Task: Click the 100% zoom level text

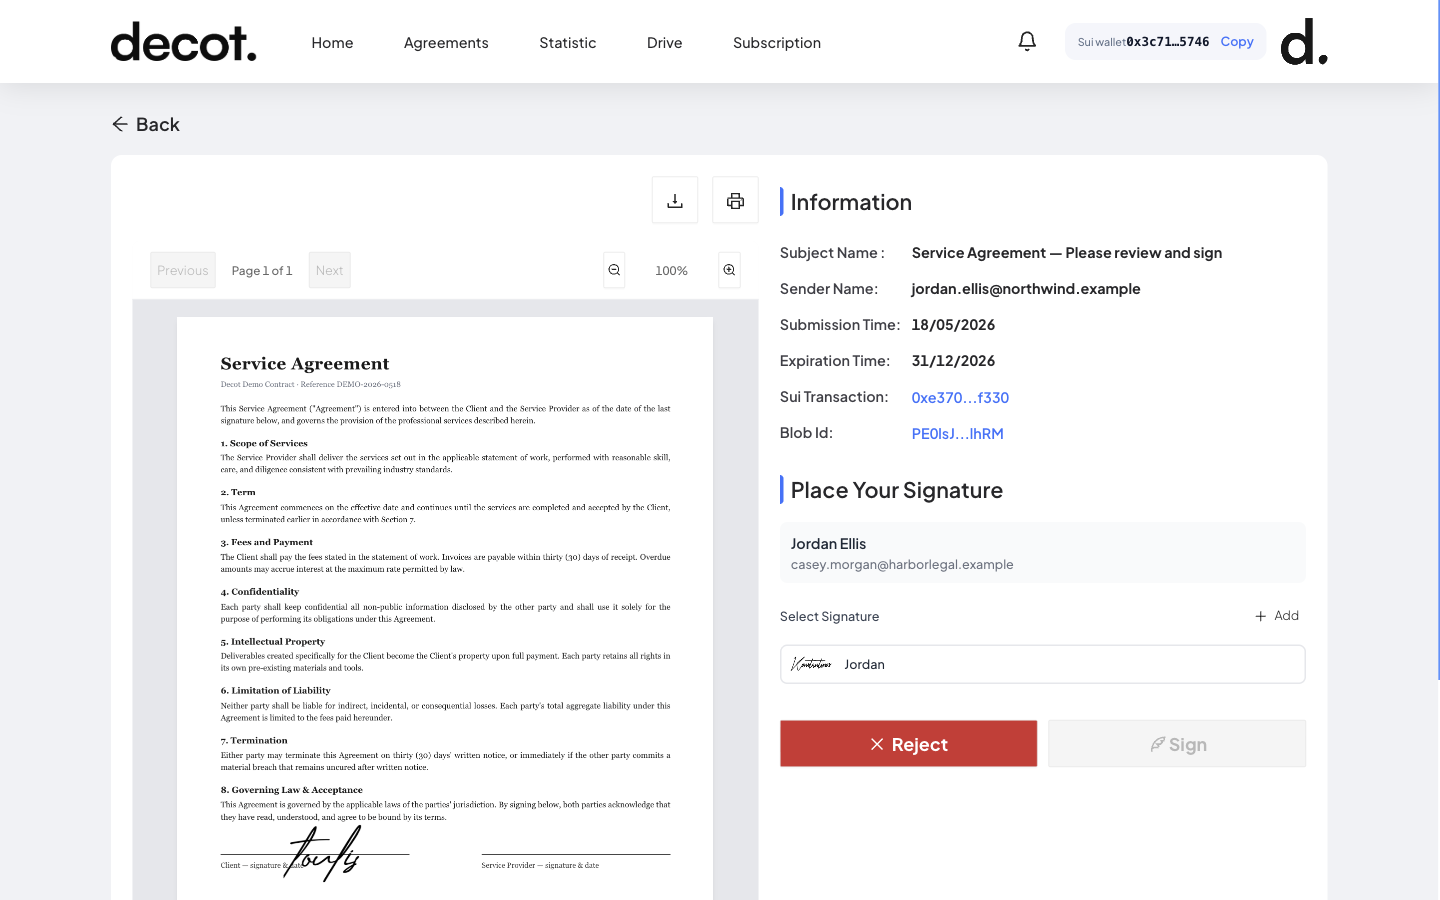Action: click(671, 270)
